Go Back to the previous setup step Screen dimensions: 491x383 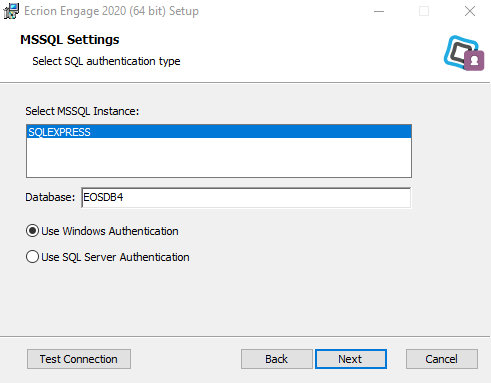277,359
